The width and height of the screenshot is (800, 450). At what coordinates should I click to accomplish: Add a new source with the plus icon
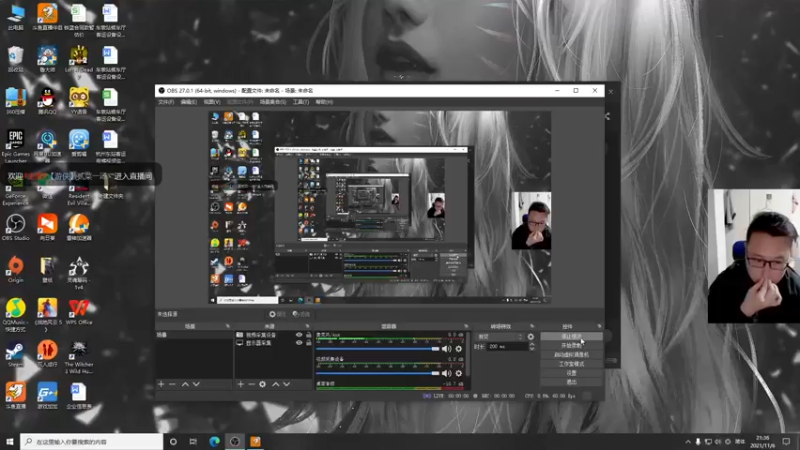(x=240, y=384)
